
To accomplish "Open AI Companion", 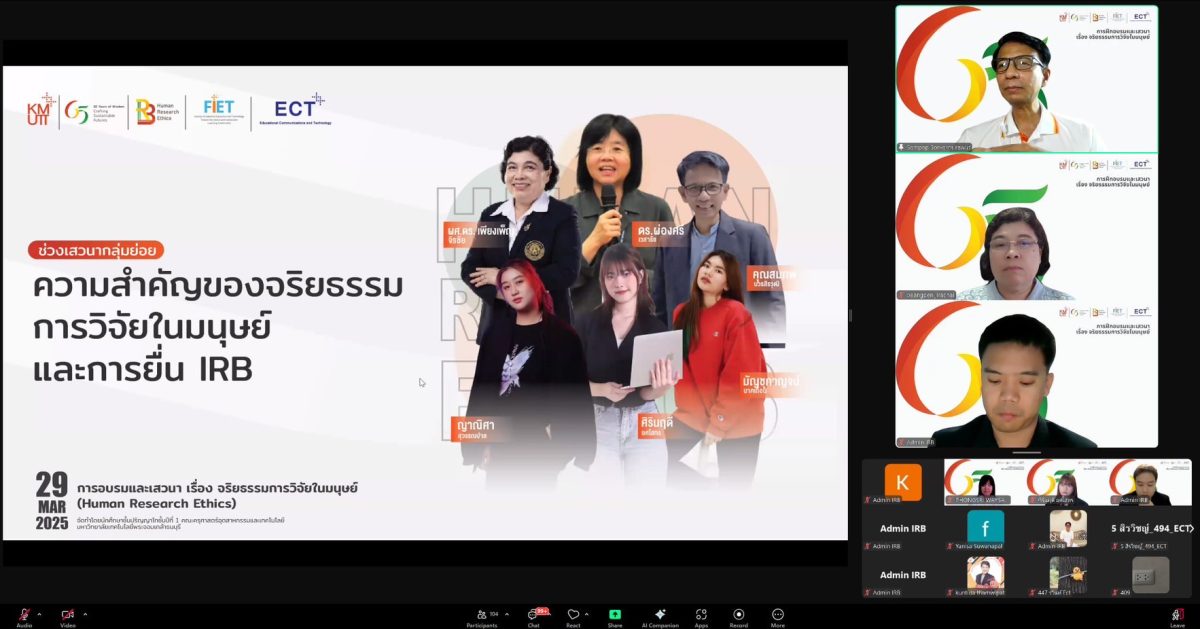I will pyautogui.click(x=660, y=616).
